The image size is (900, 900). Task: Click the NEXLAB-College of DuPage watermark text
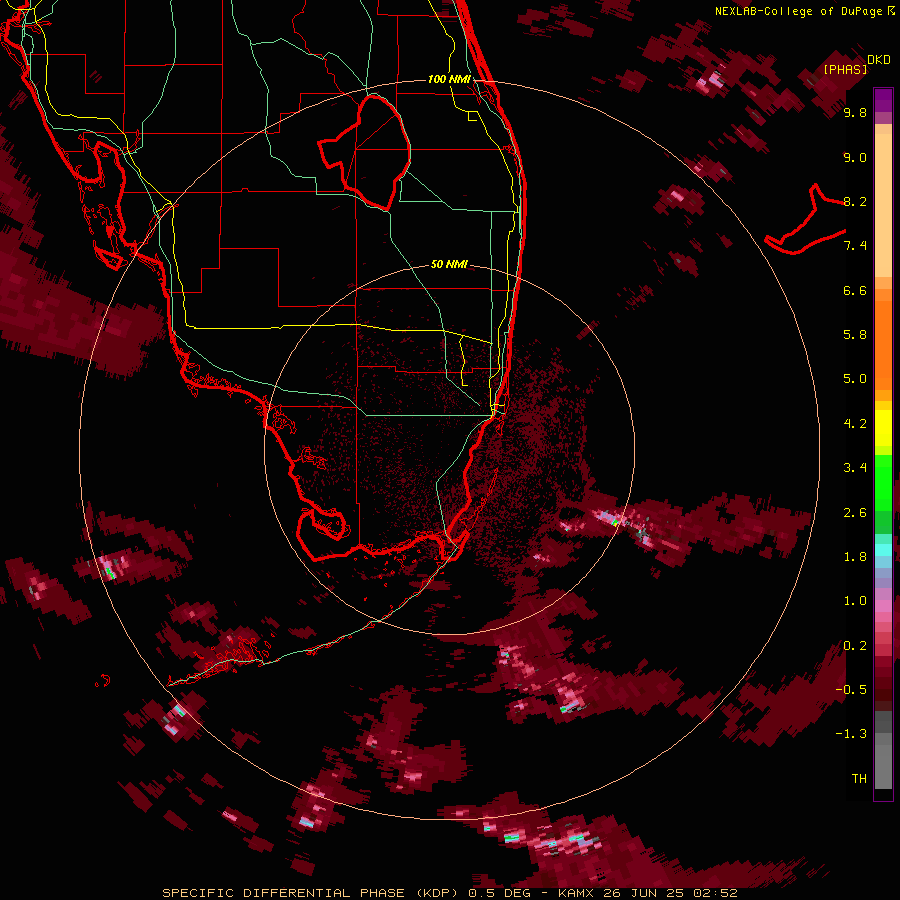tap(804, 11)
